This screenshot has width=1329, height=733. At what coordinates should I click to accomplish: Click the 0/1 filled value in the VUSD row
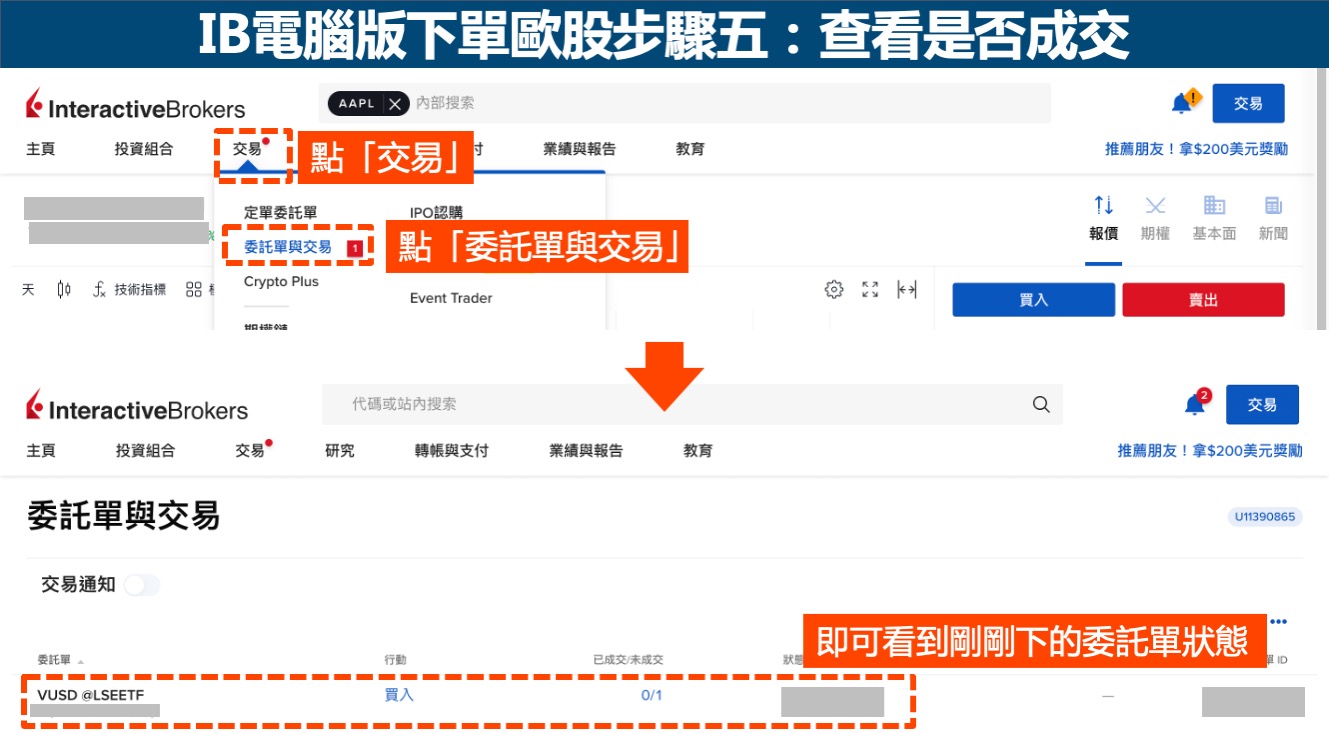coord(652,694)
